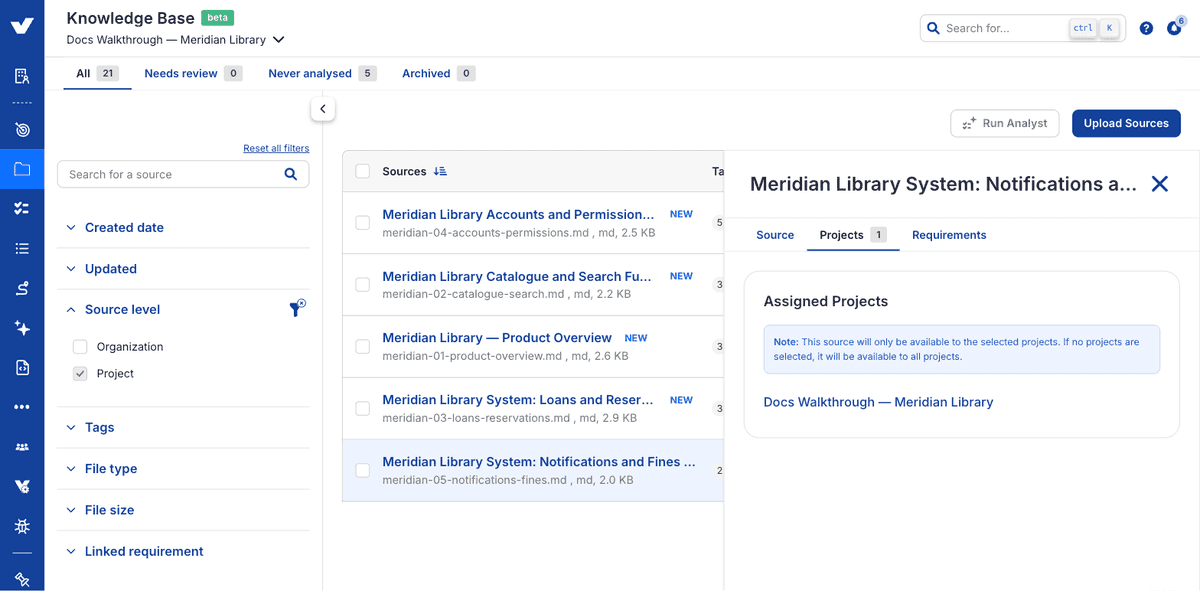This screenshot has height=591, width=1200.
Task: Click the magnifier icon in the source search box
Action: pyautogui.click(x=291, y=174)
